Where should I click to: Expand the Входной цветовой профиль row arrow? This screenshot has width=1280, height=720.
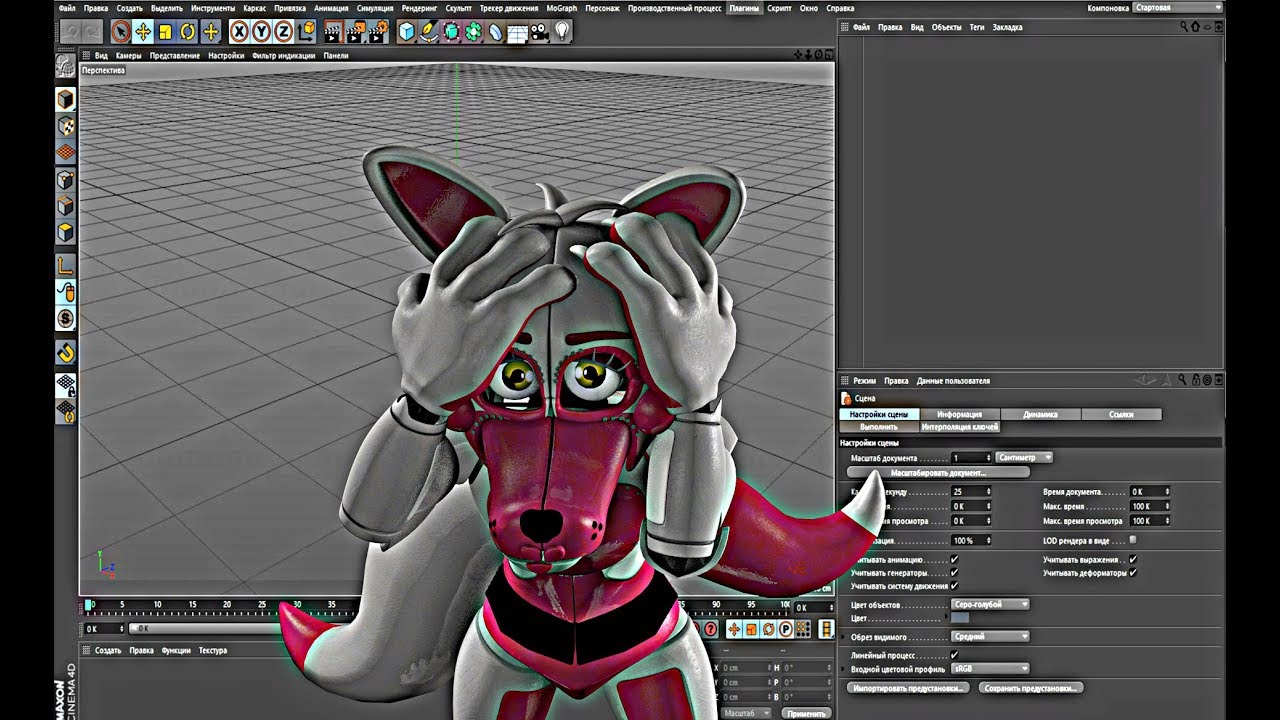844,668
